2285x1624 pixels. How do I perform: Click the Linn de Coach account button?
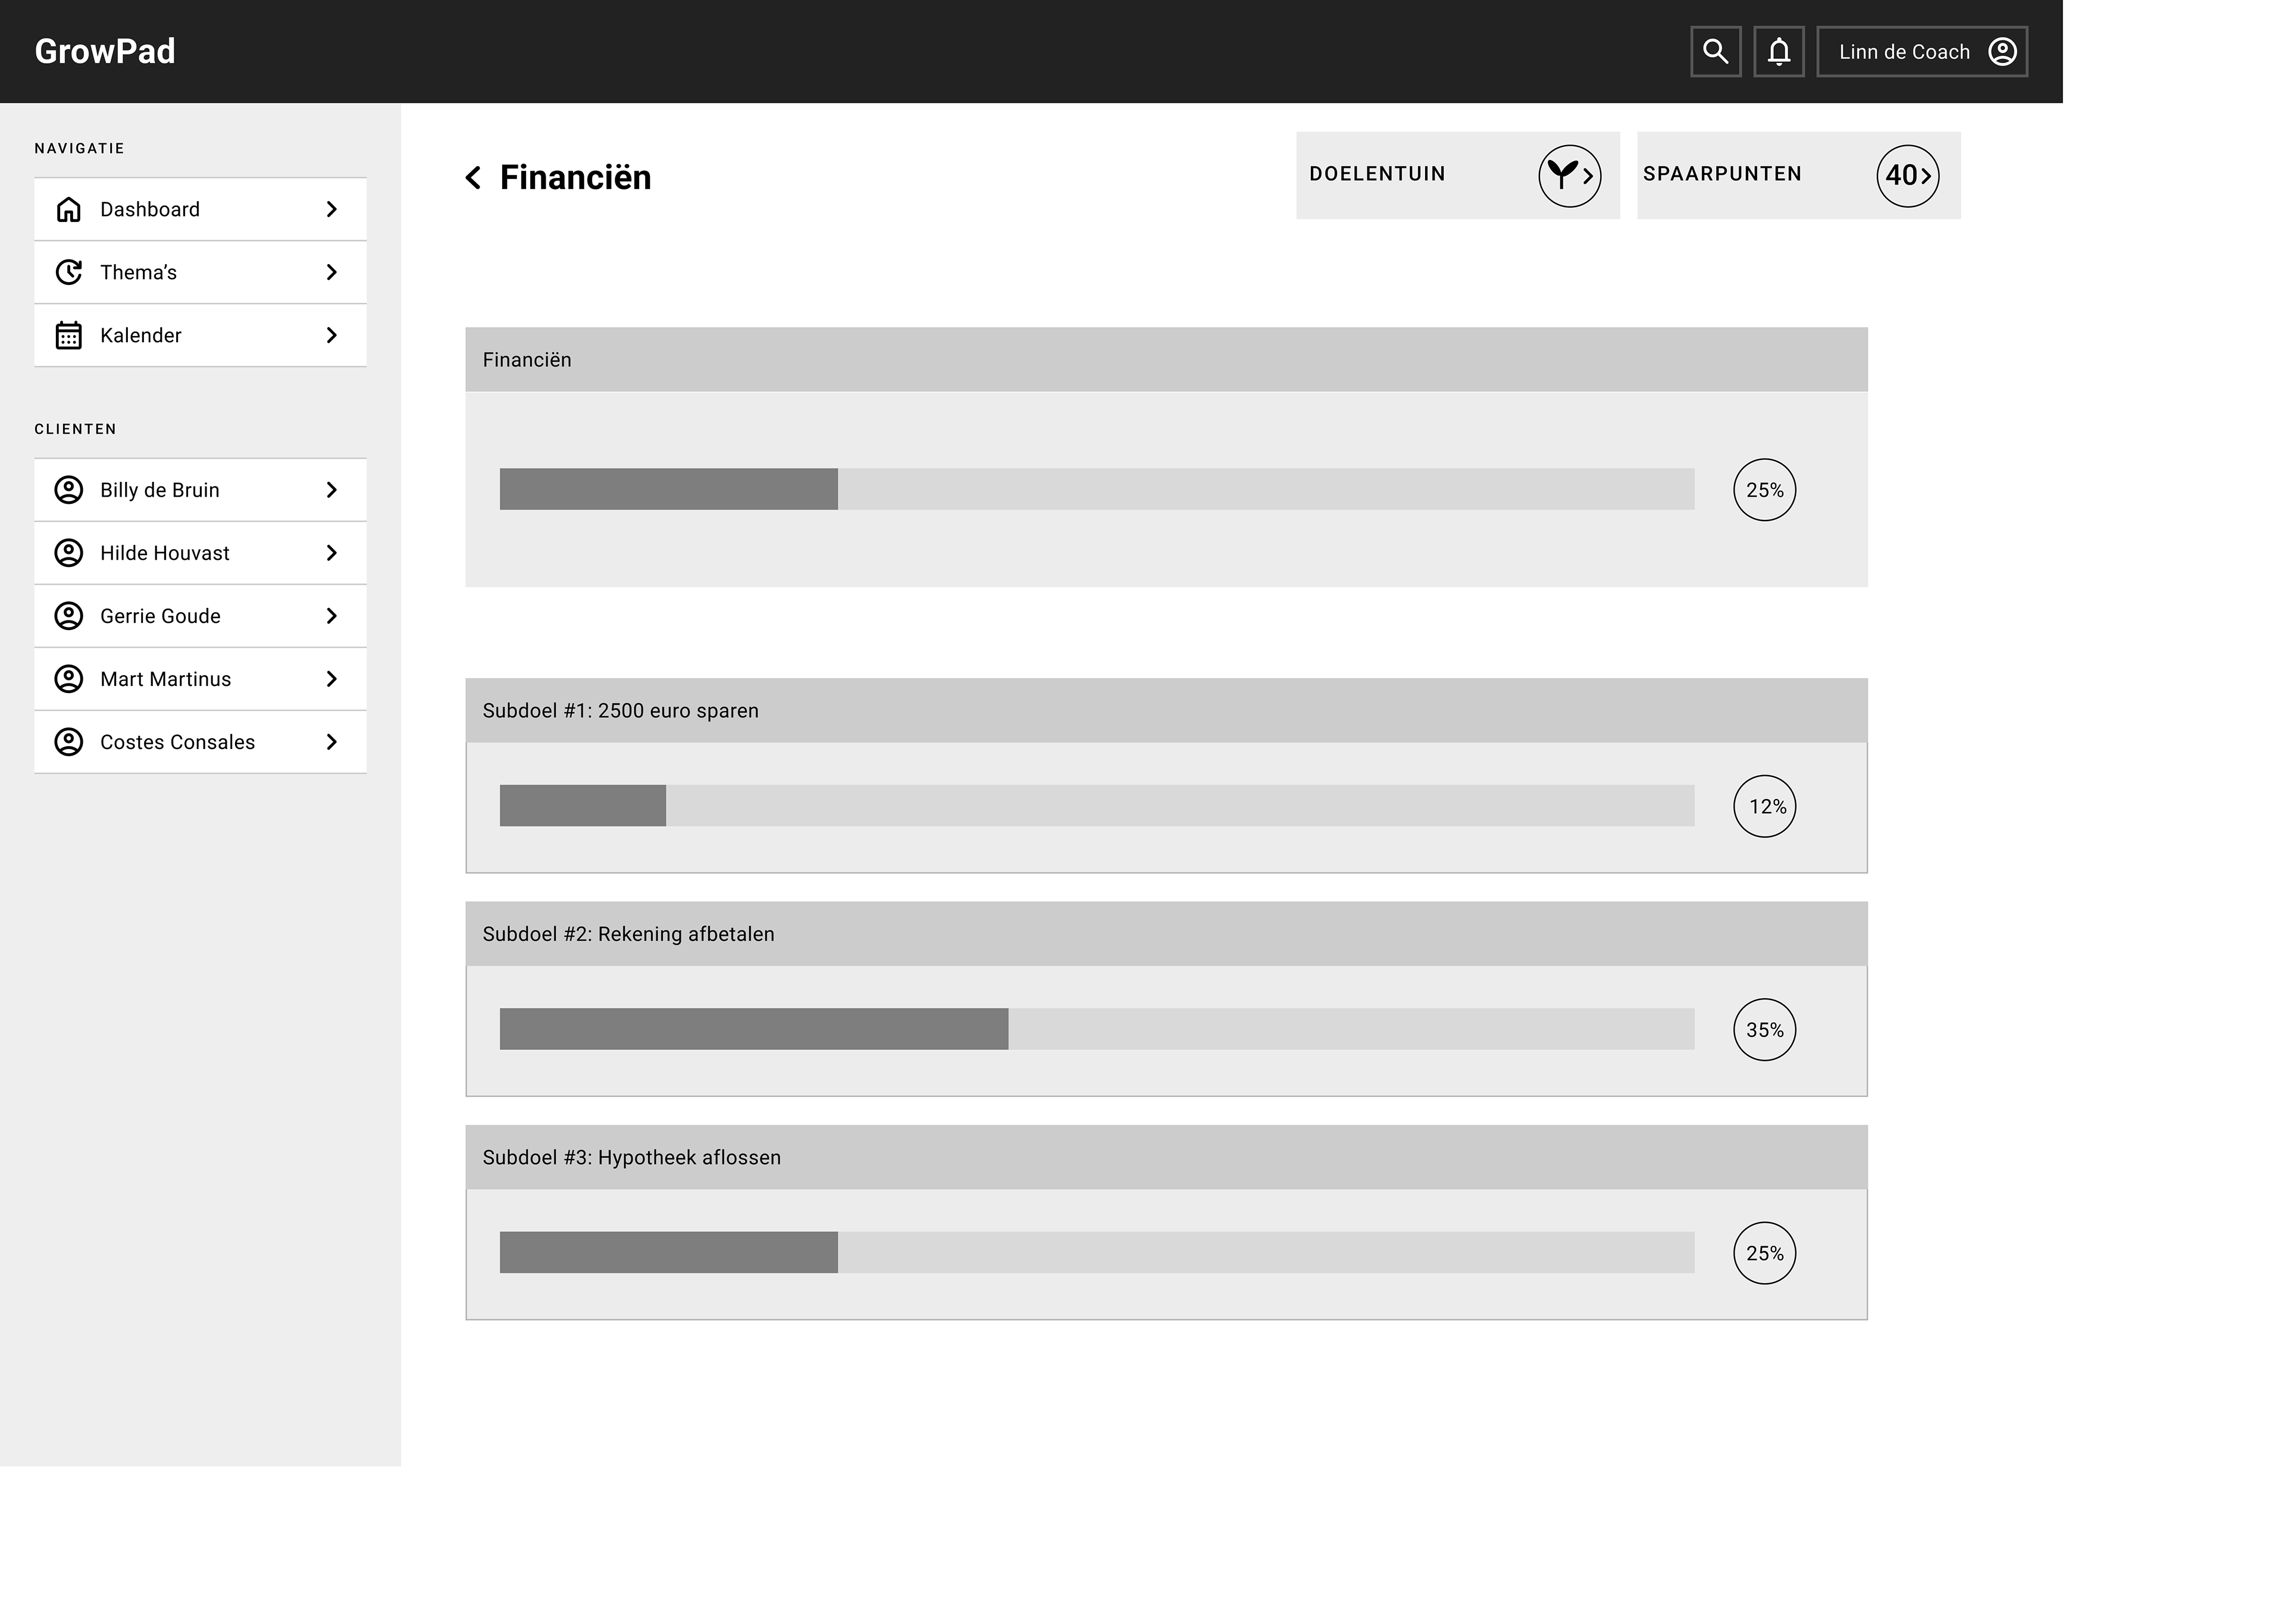tap(1921, 51)
